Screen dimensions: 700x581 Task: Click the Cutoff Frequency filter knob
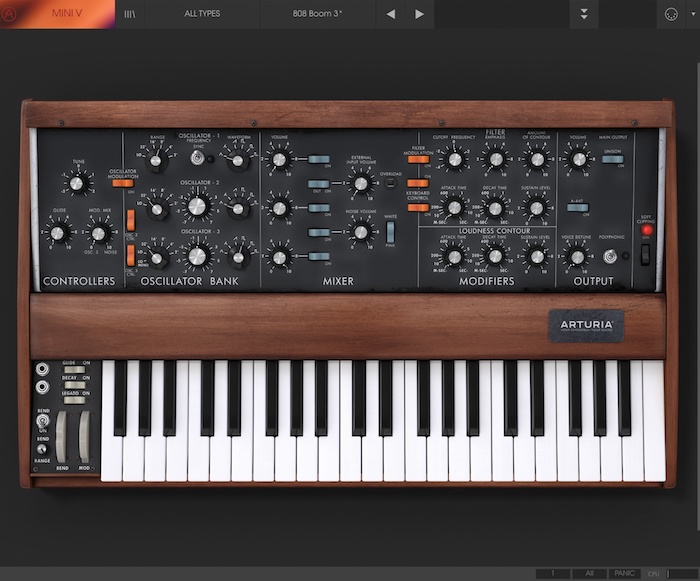click(x=454, y=160)
